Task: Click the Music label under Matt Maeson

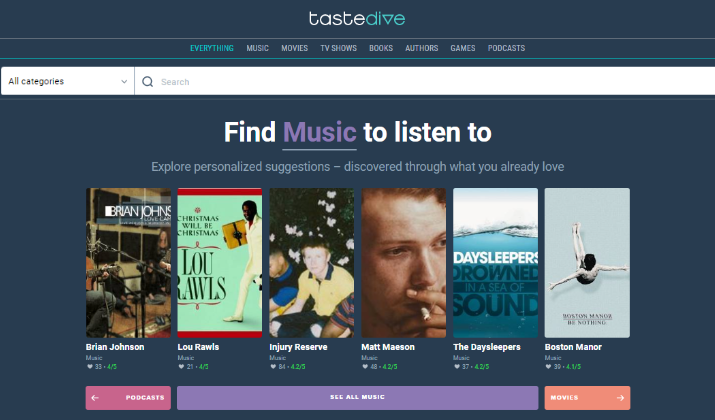Action: (369, 358)
